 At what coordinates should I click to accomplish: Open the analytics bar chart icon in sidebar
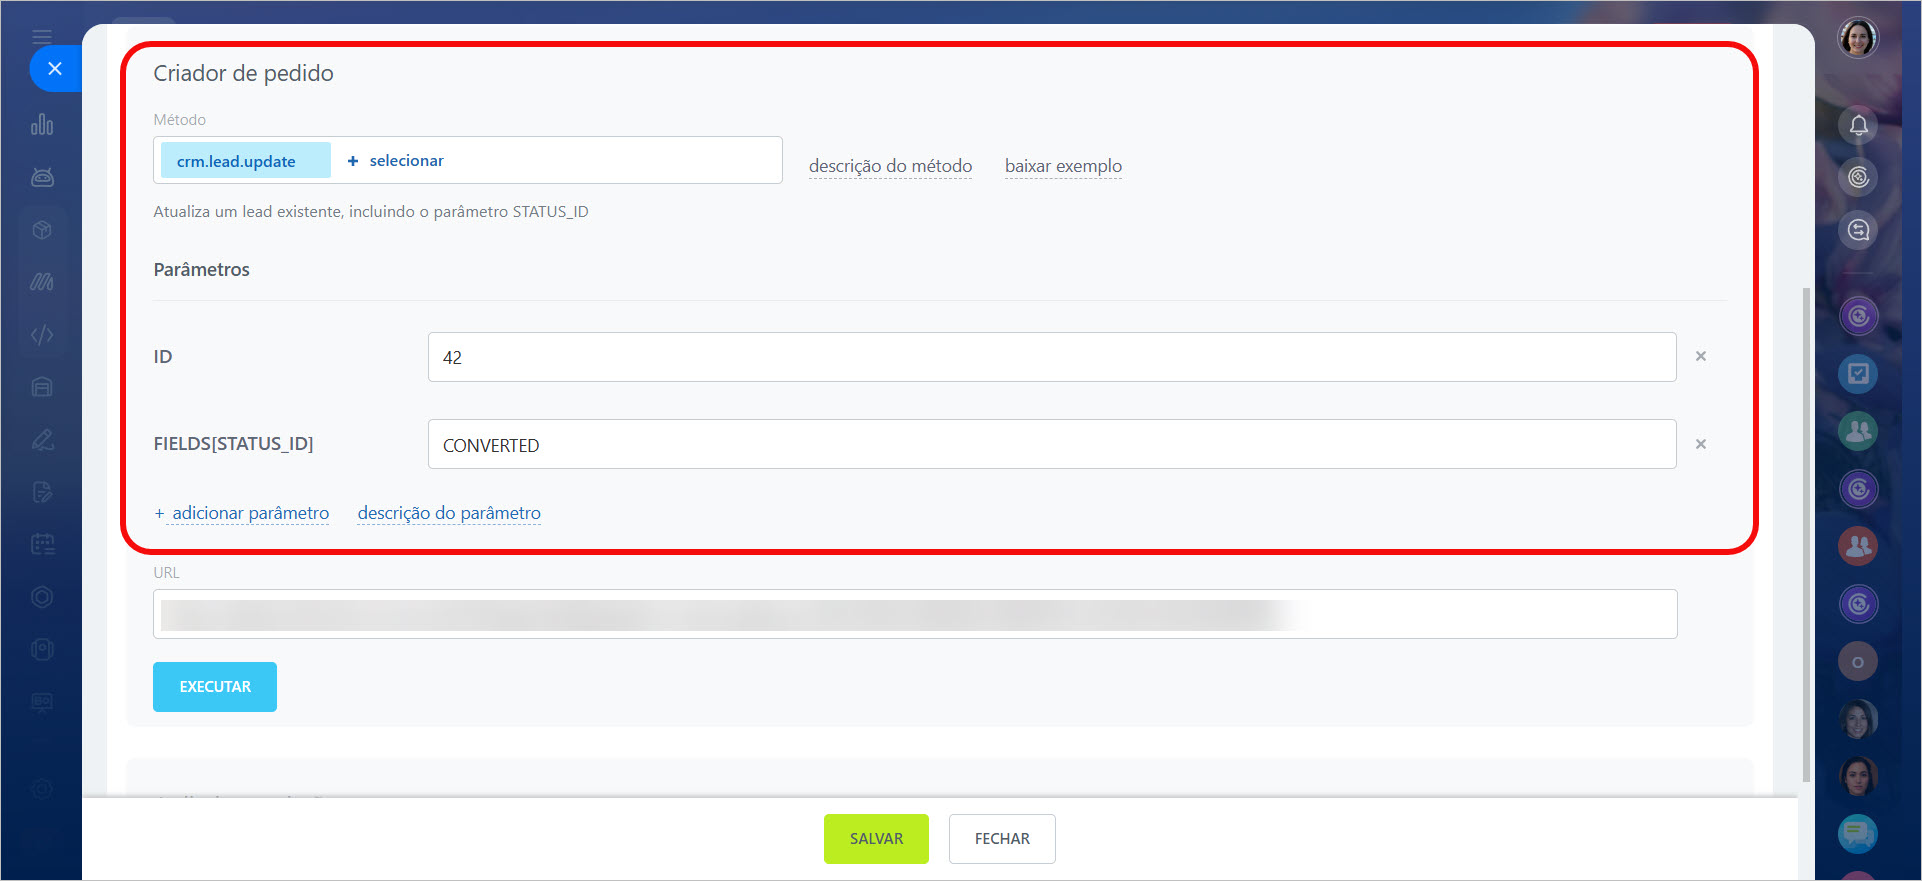pos(42,125)
